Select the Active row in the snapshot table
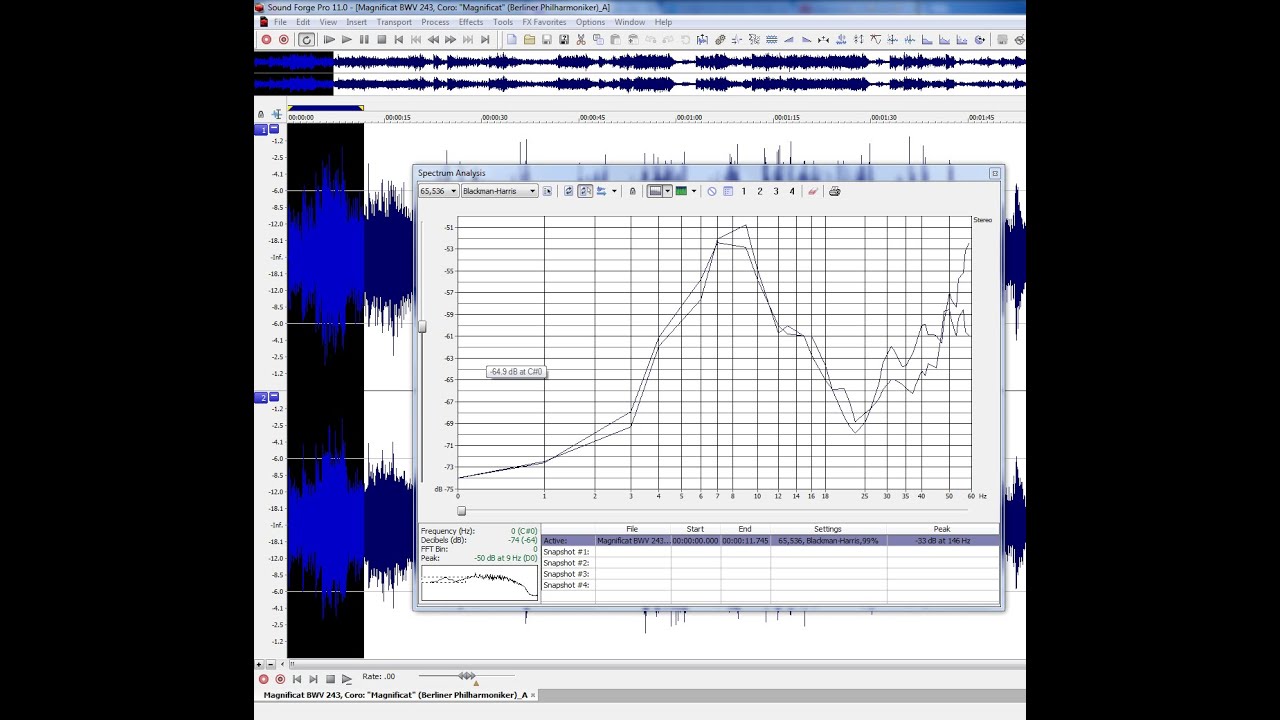 (770, 541)
